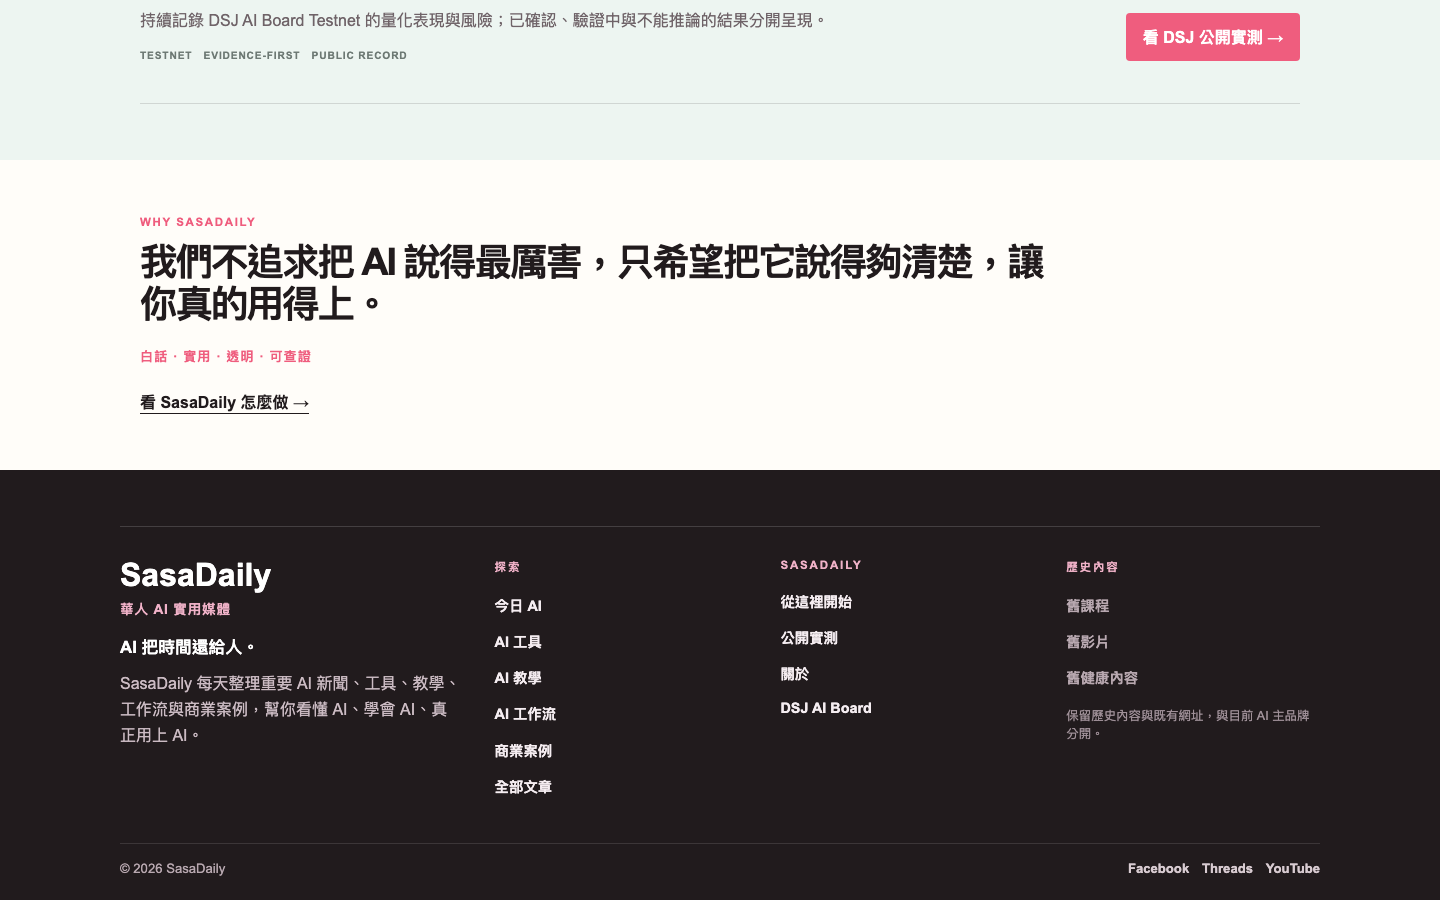Open the 從這裡開始 link

click(816, 602)
